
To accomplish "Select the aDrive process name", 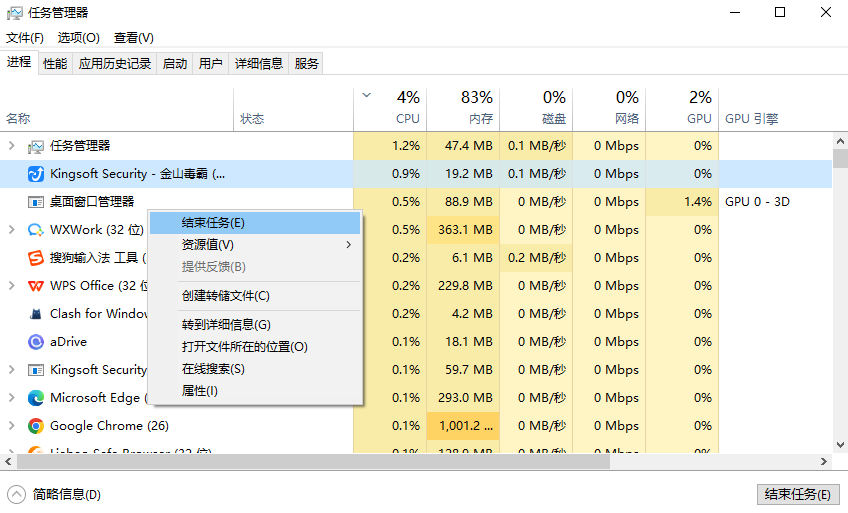I will 68,342.
